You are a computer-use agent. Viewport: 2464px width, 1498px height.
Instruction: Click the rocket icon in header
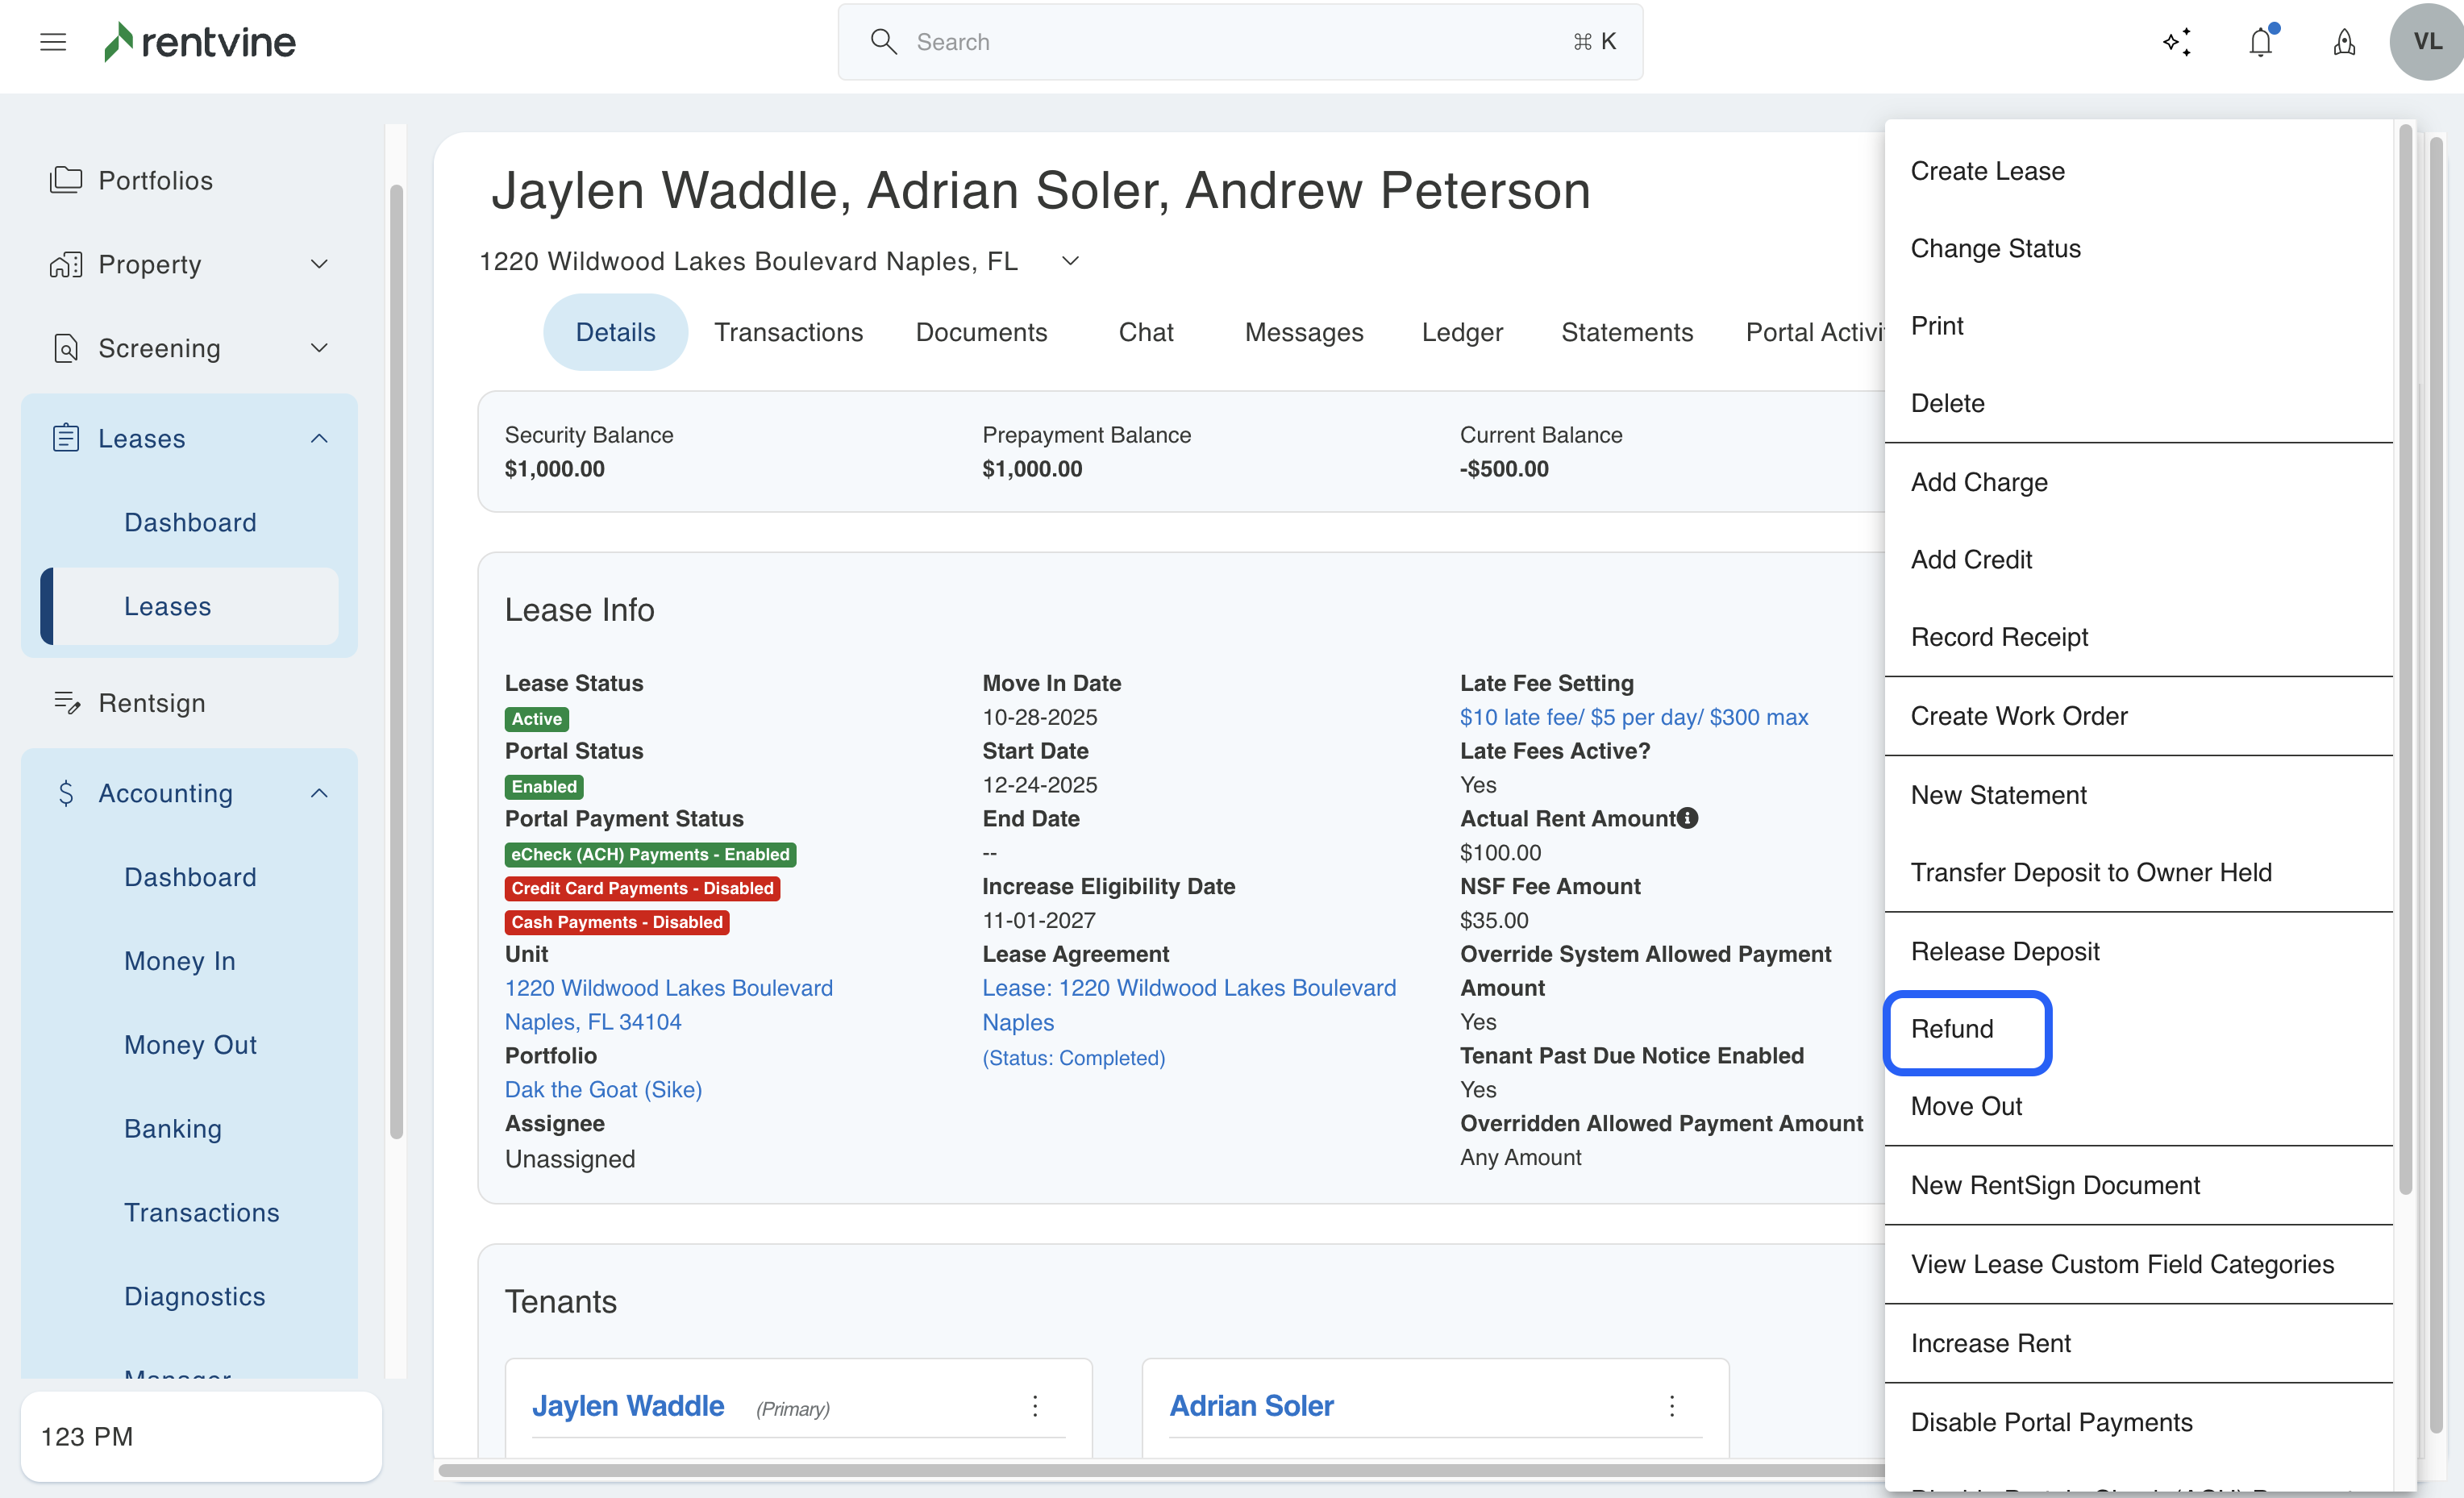(x=2344, y=42)
